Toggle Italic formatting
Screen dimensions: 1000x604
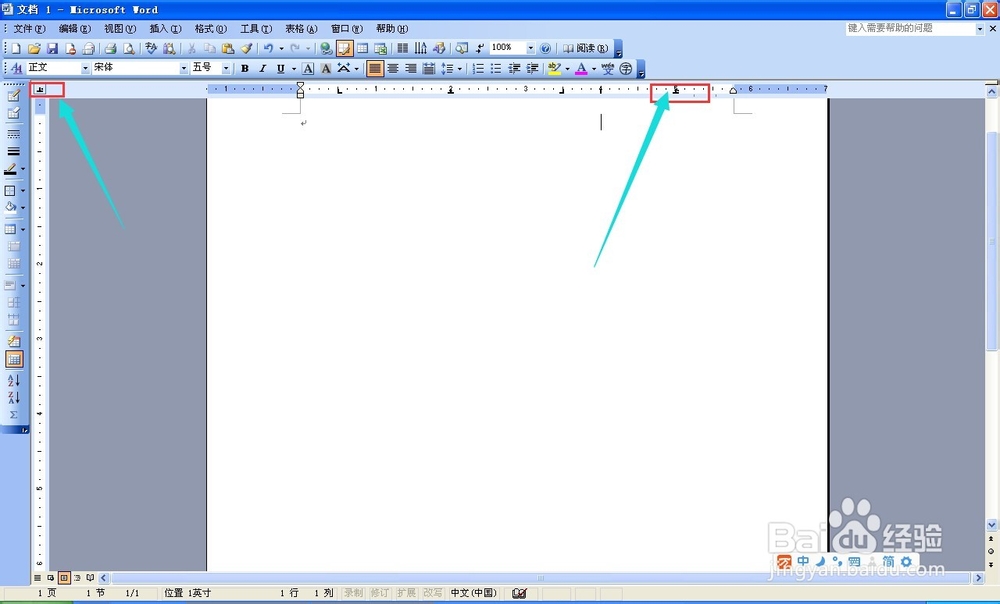click(262, 68)
